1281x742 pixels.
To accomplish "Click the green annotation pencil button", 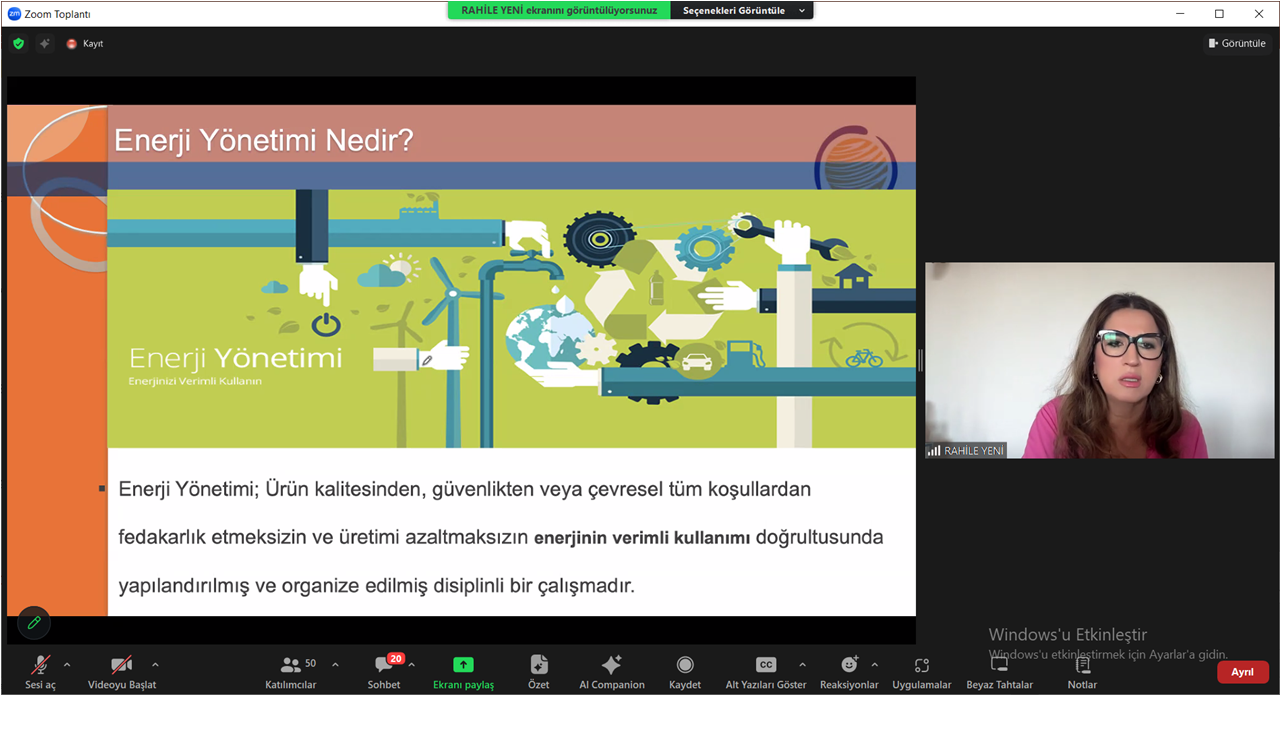I will pos(34,623).
